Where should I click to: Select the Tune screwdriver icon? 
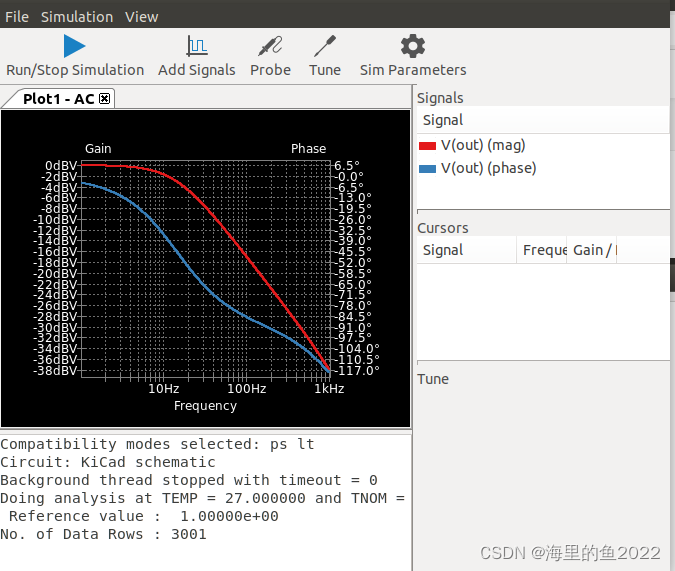(x=325, y=46)
